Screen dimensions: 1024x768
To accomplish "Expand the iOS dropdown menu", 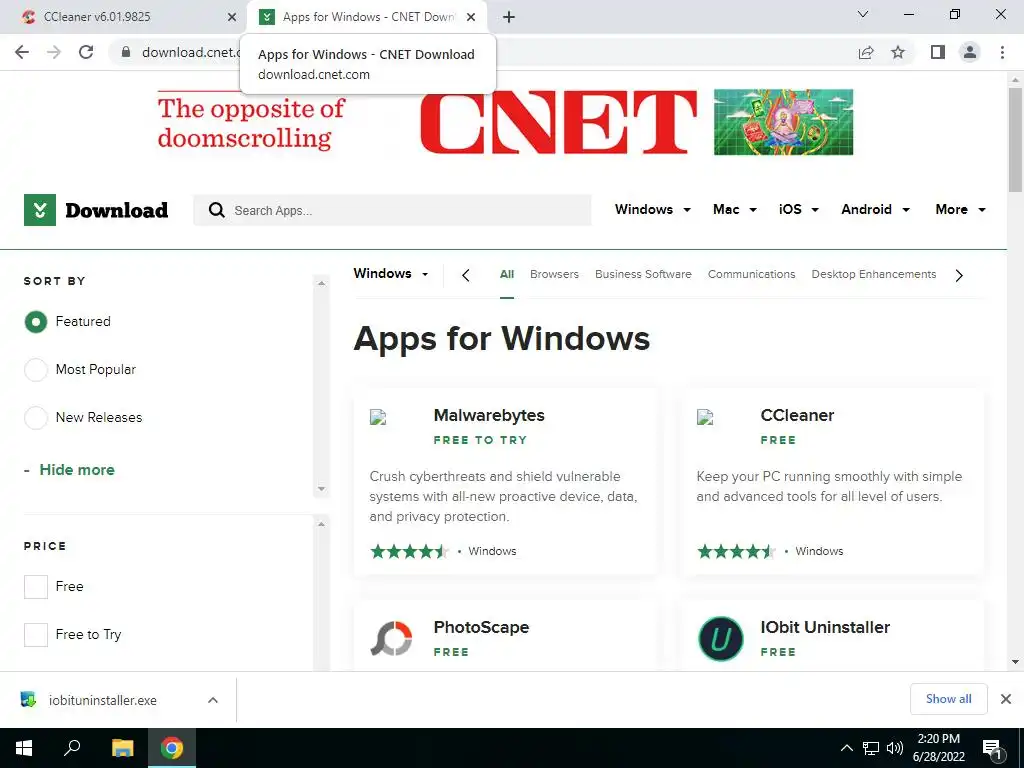I will 799,210.
